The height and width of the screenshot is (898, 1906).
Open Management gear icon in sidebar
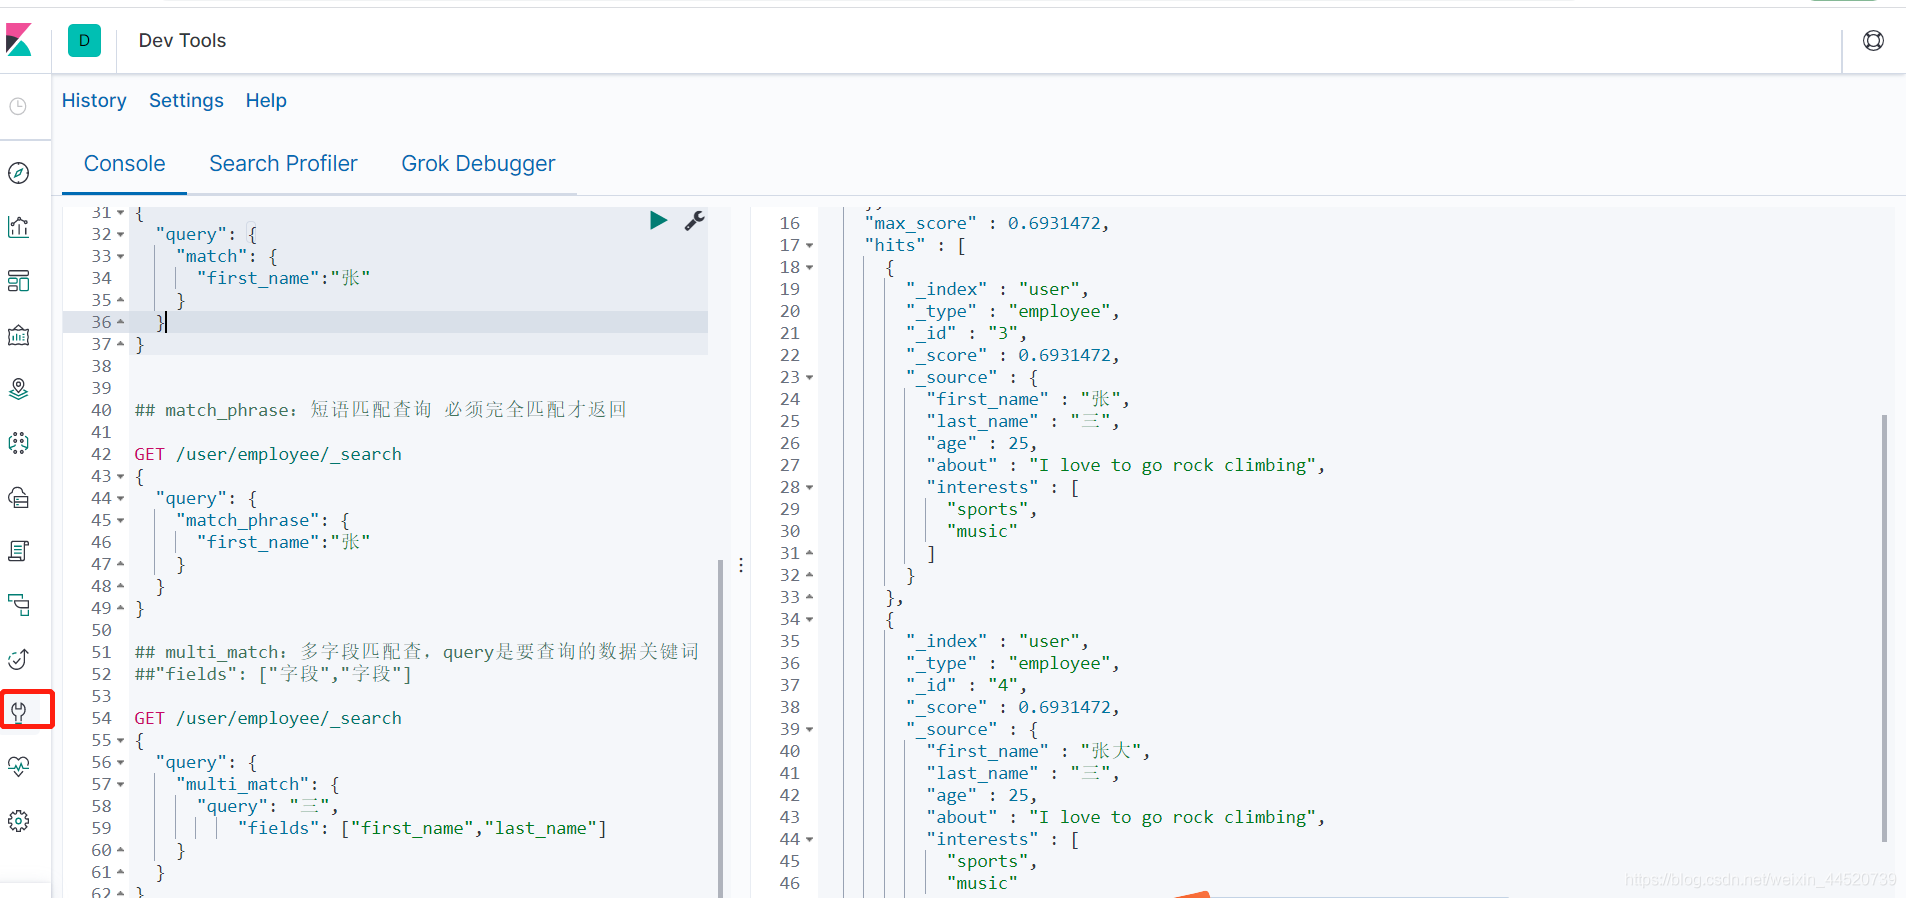pyautogui.click(x=18, y=821)
